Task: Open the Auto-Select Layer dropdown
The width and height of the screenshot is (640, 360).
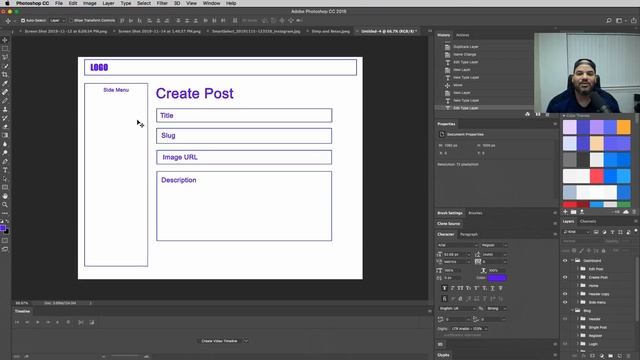Action: coord(57,20)
